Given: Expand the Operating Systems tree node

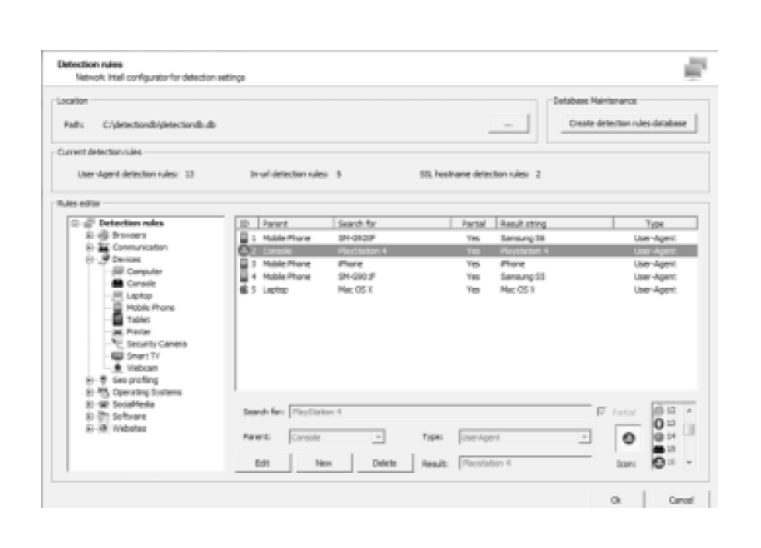Looking at the screenshot, I should click(x=89, y=392).
